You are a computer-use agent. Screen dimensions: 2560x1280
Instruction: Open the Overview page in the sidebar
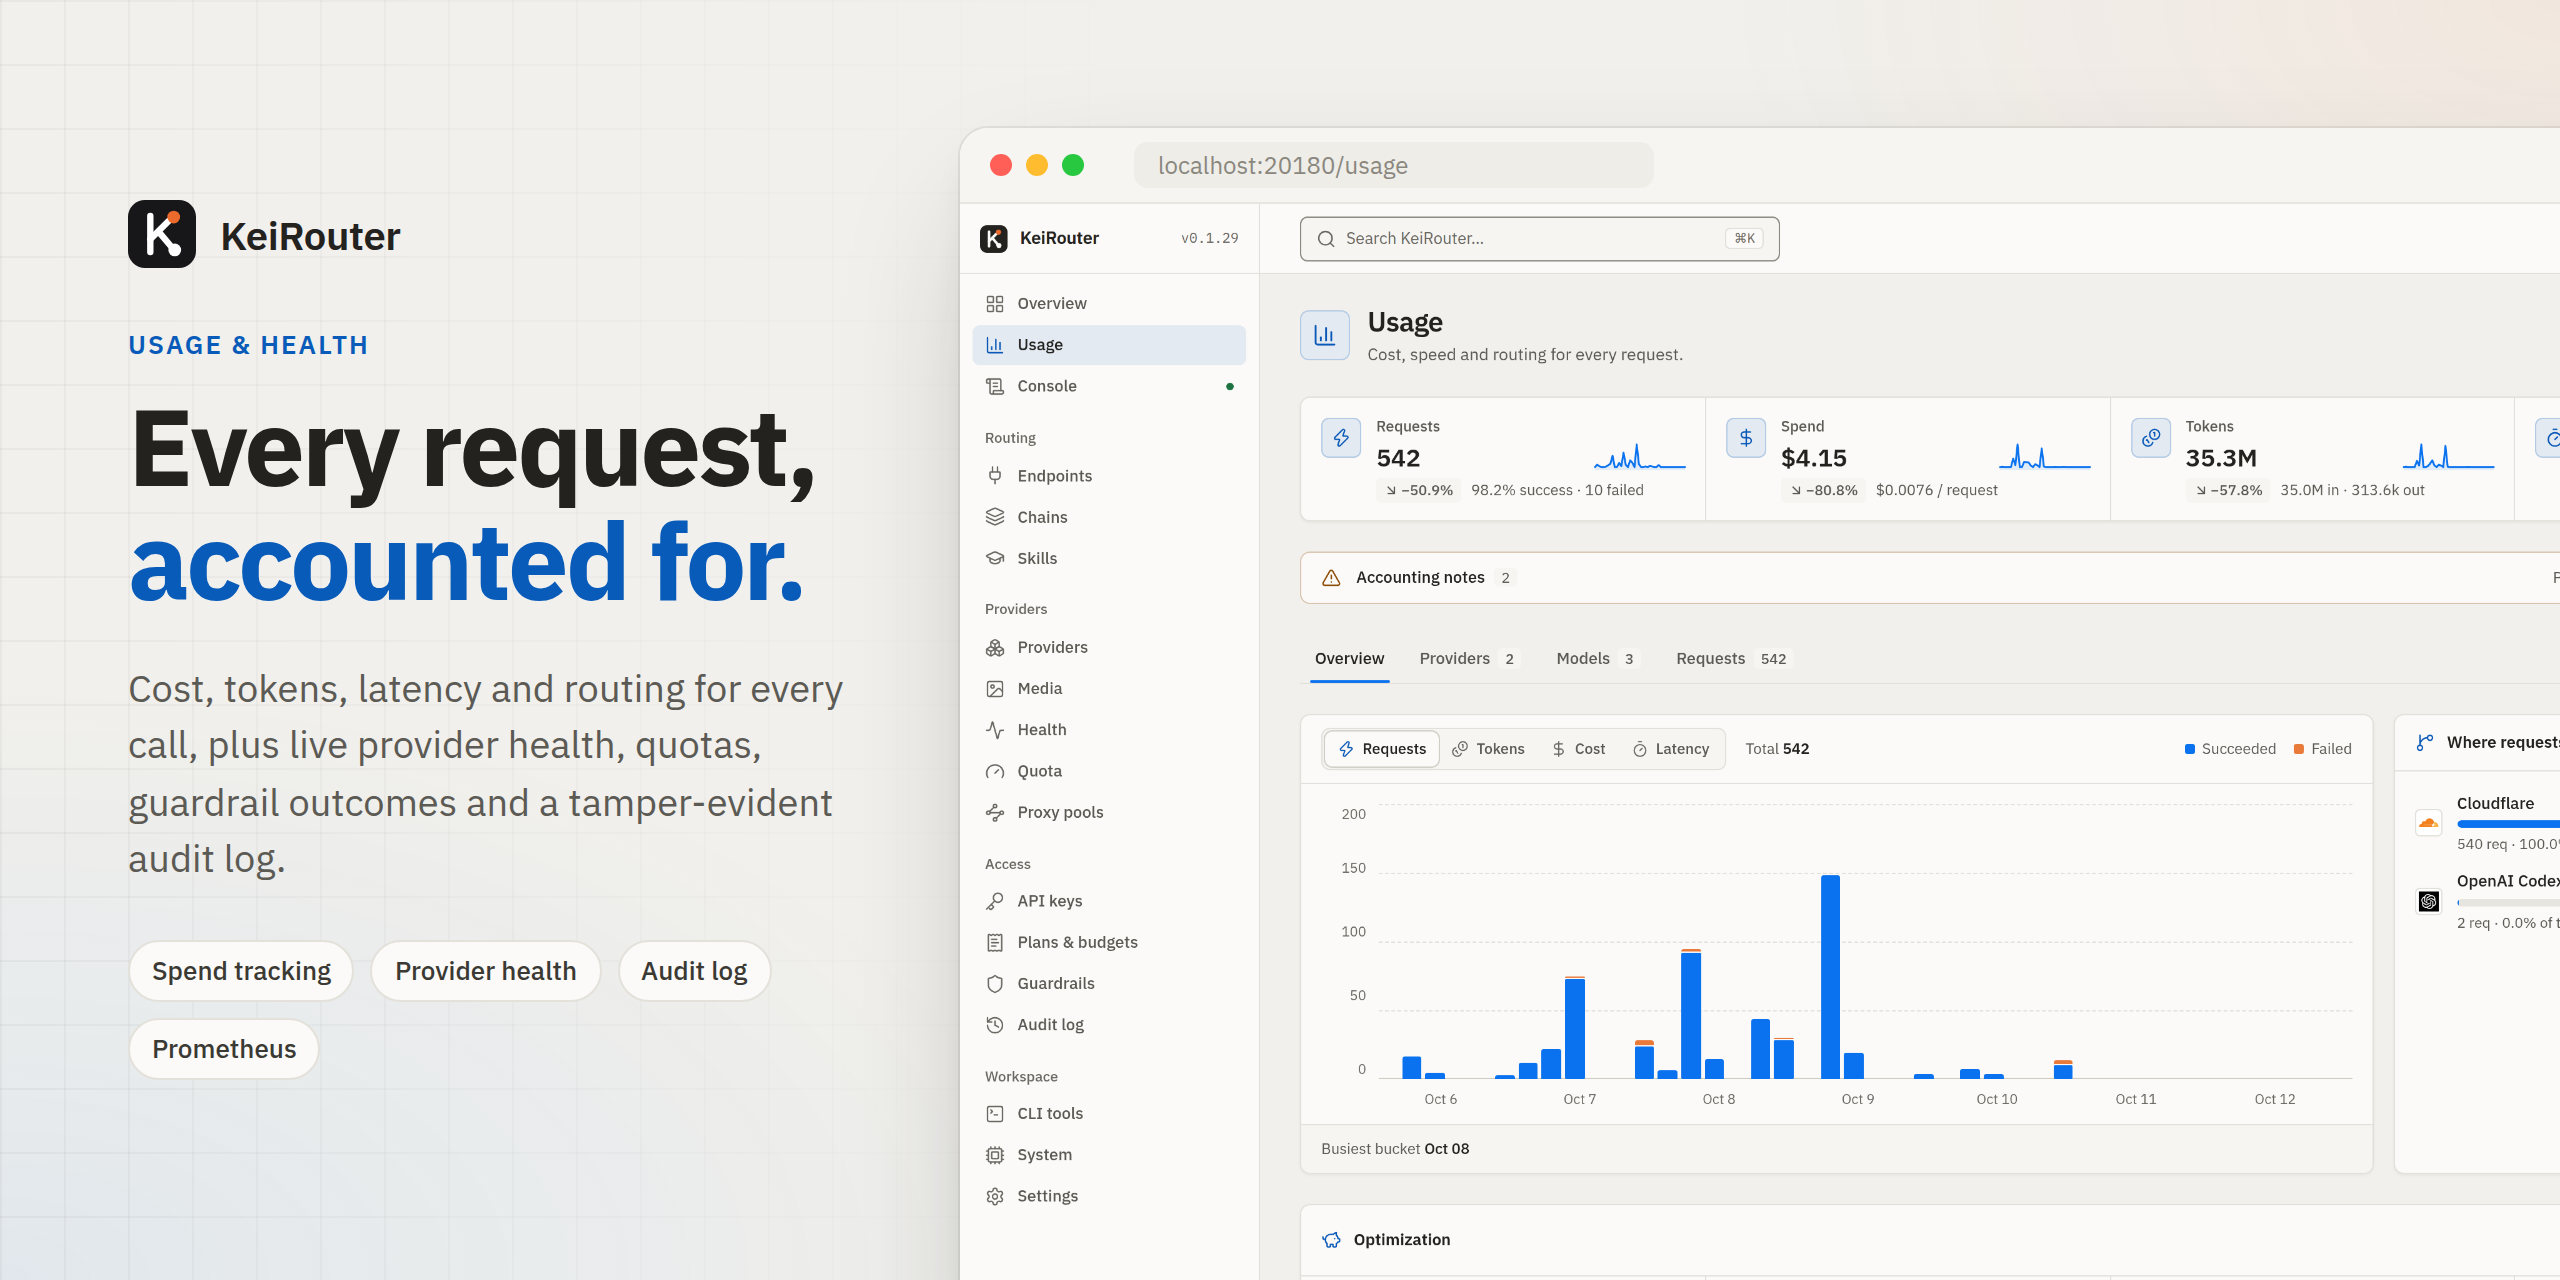pyautogui.click(x=1108, y=303)
